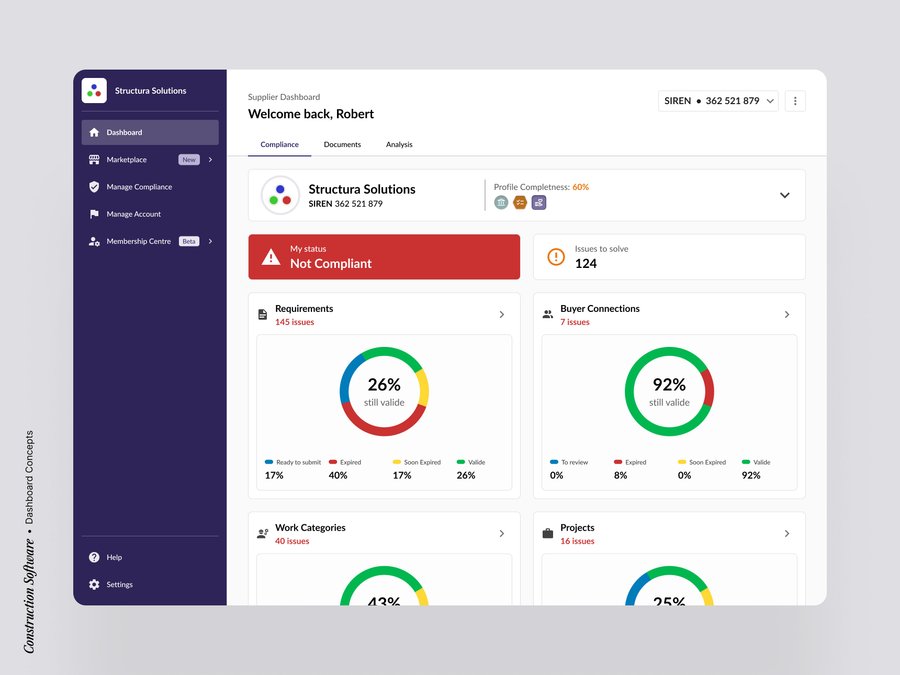Click the red Not Compliant status banner
The height and width of the screenshot is (675, 900).
click(x=384, y=257)
